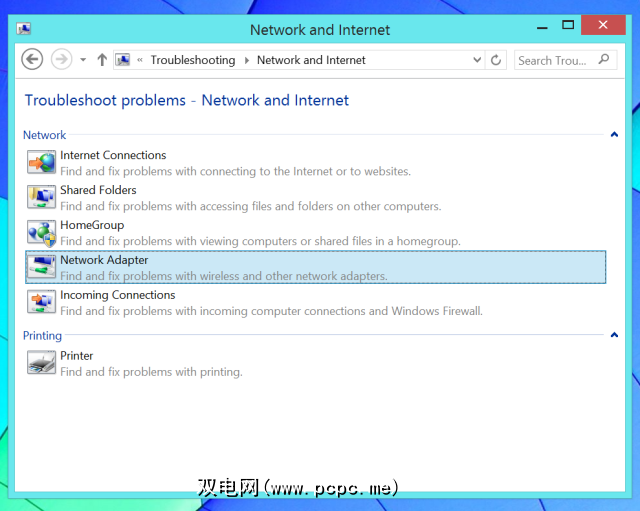
Task: Expand the breadcrumb arrow after Troubleshooting
Action: point(247,60)
